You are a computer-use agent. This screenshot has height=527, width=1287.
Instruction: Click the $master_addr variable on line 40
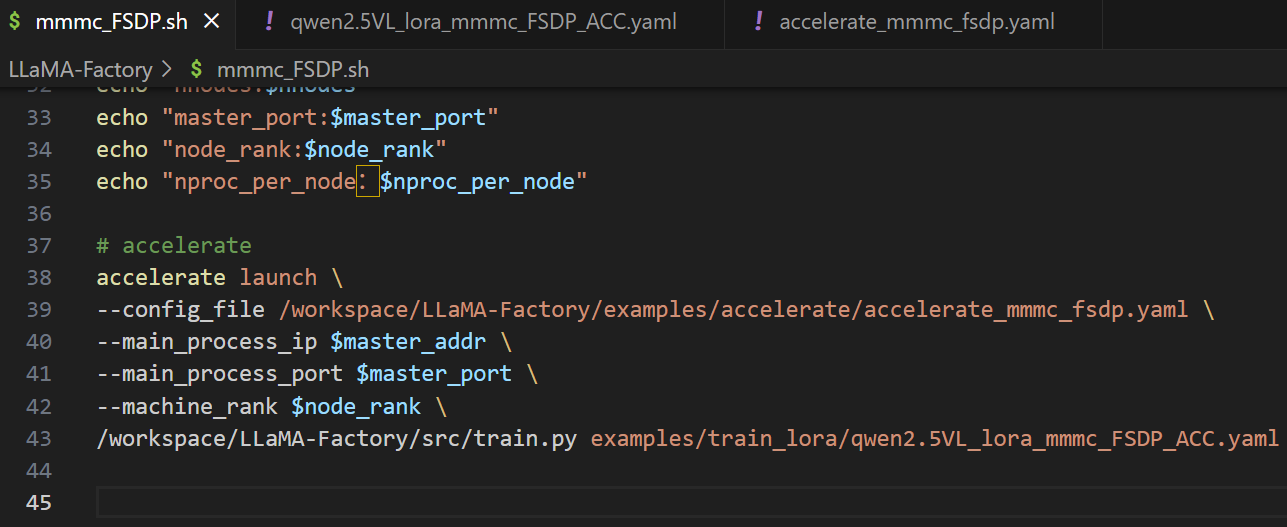pos(407,342)
